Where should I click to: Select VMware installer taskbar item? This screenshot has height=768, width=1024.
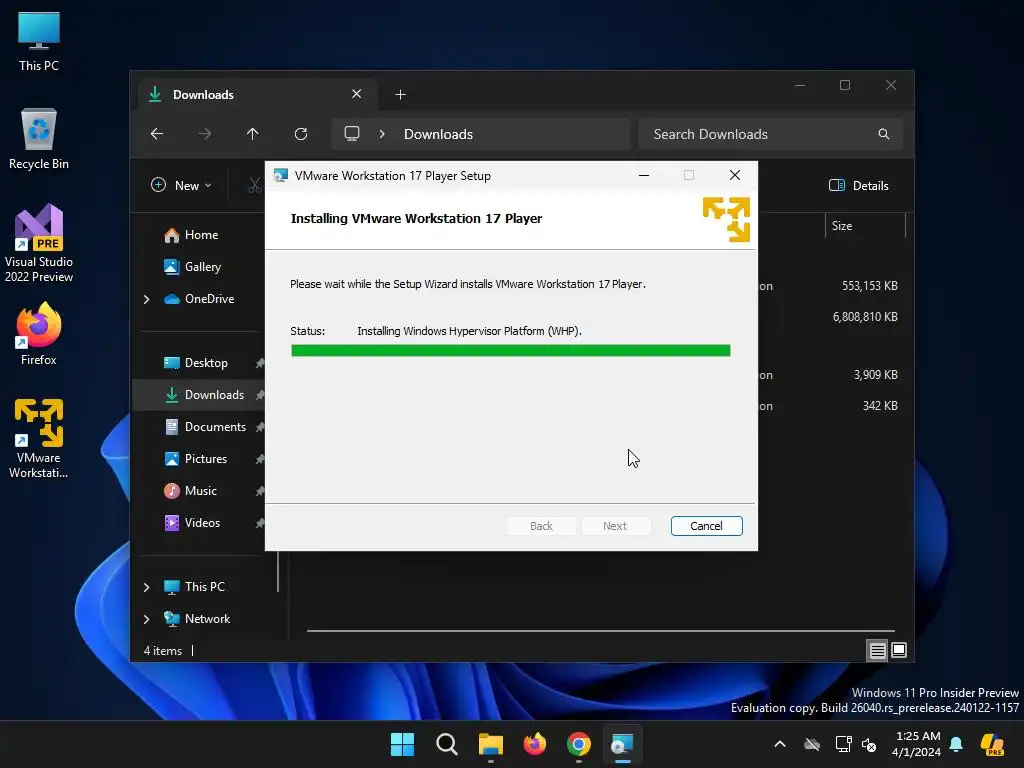(x=622, y=744)
